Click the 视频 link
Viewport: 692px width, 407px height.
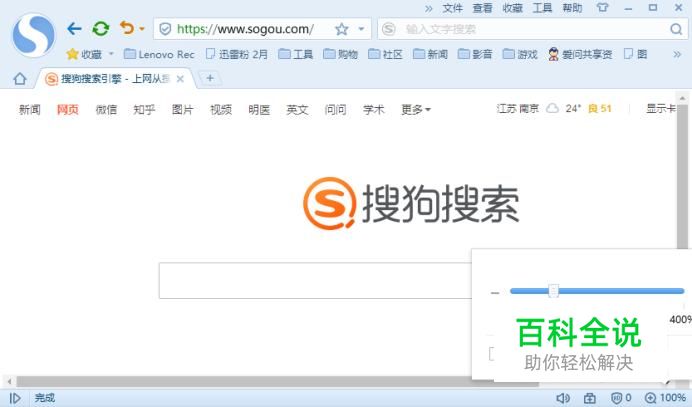click(x=221, y=109)
